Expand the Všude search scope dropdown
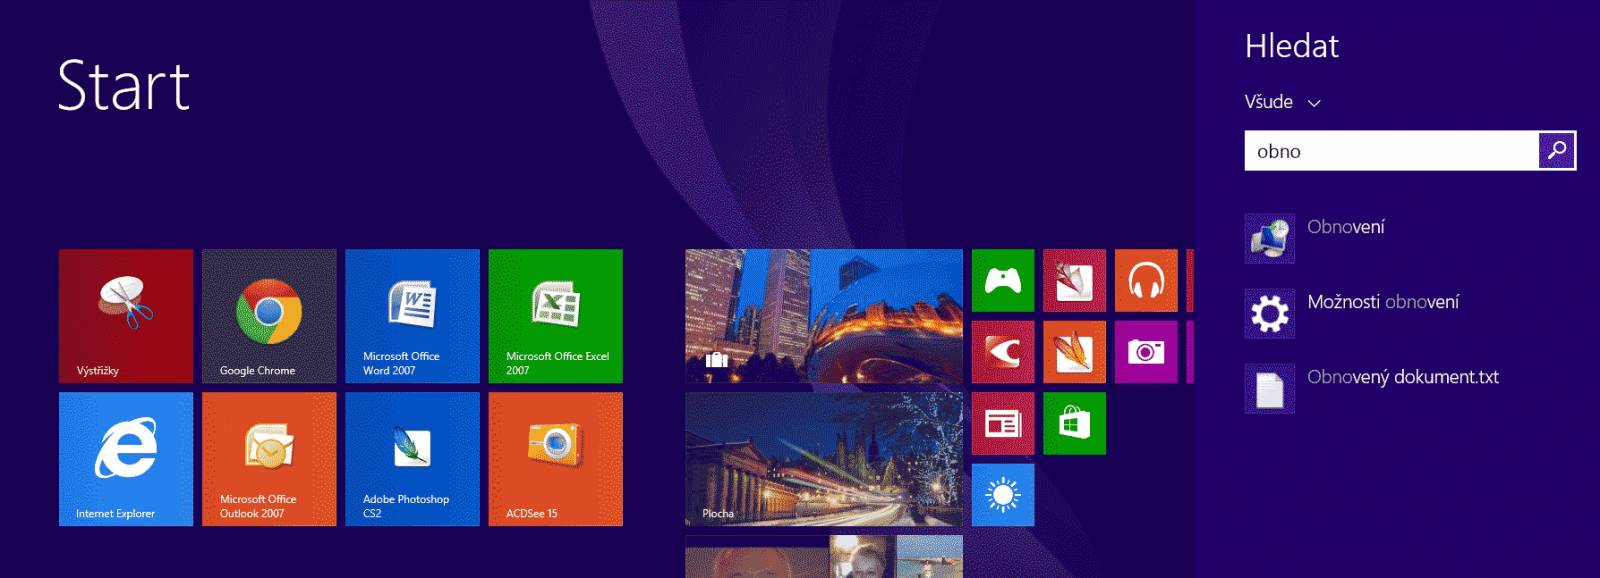Screen dimensions: 1600x578 1283,102
